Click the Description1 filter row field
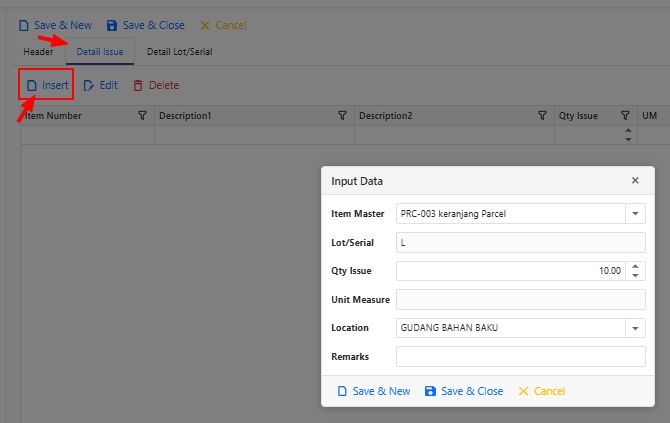Screen dimensions: 670x423 point(254,135)
